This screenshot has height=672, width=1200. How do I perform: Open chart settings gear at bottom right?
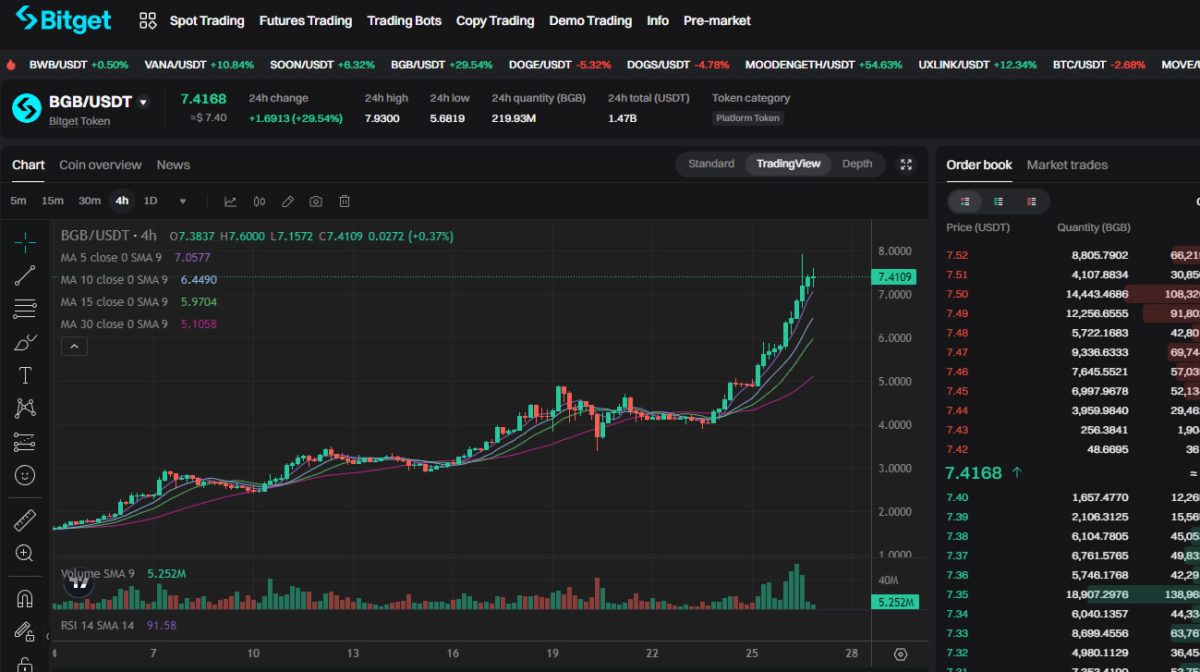(900, 654)
